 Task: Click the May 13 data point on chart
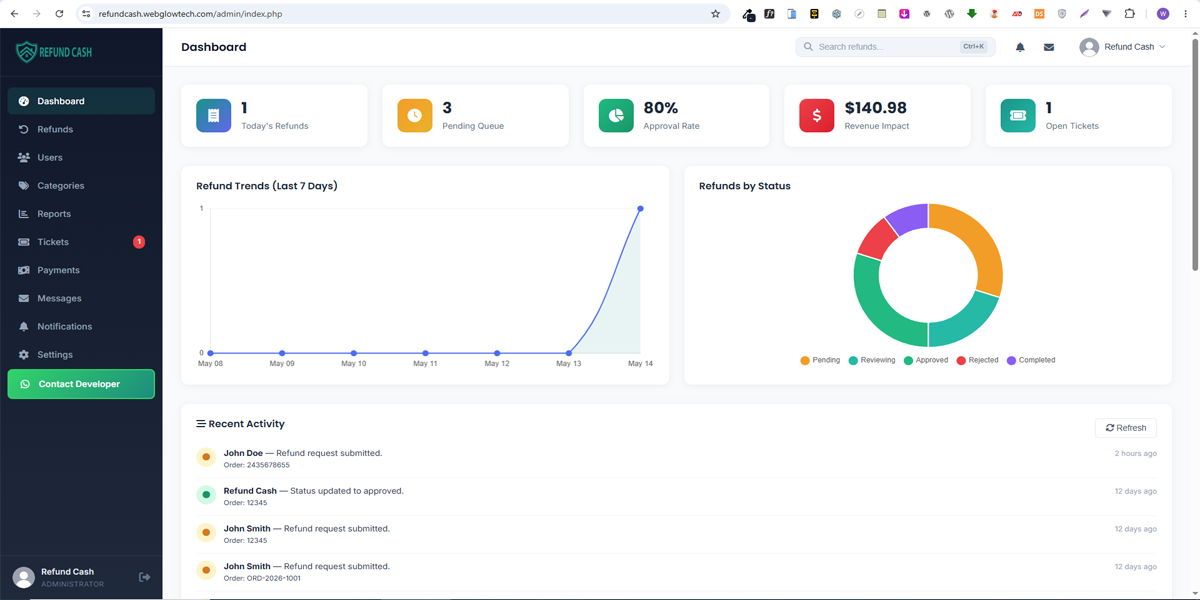click(x=569, y=353)
